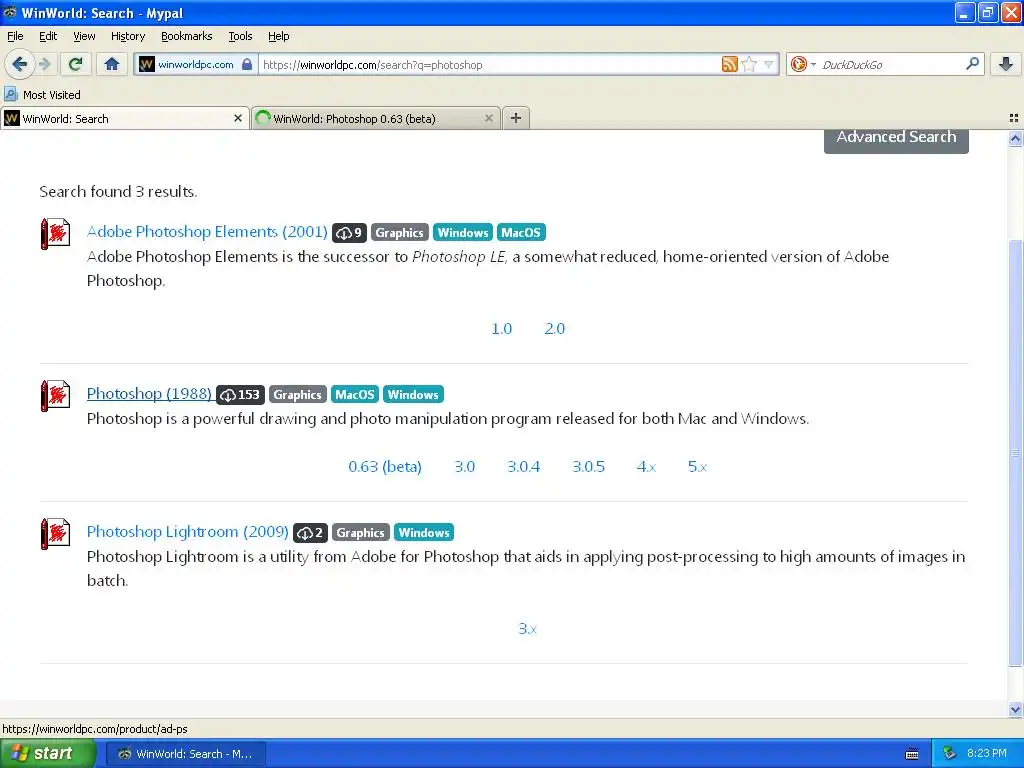
Task: Open the Photoshop Lightroom (2009) link
Action: point(187,532)
